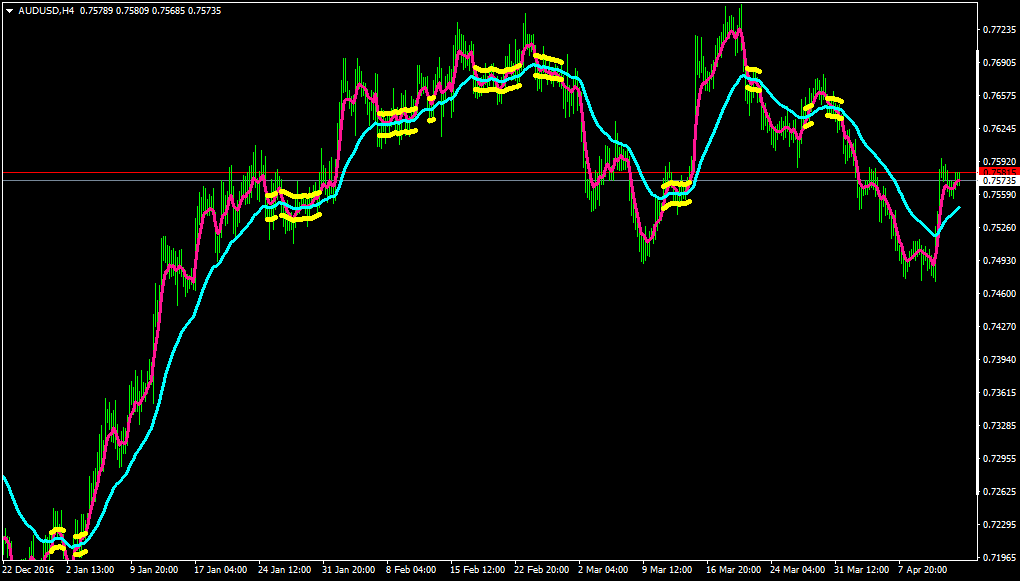Click the current price label 0.75735

[997, 180]
